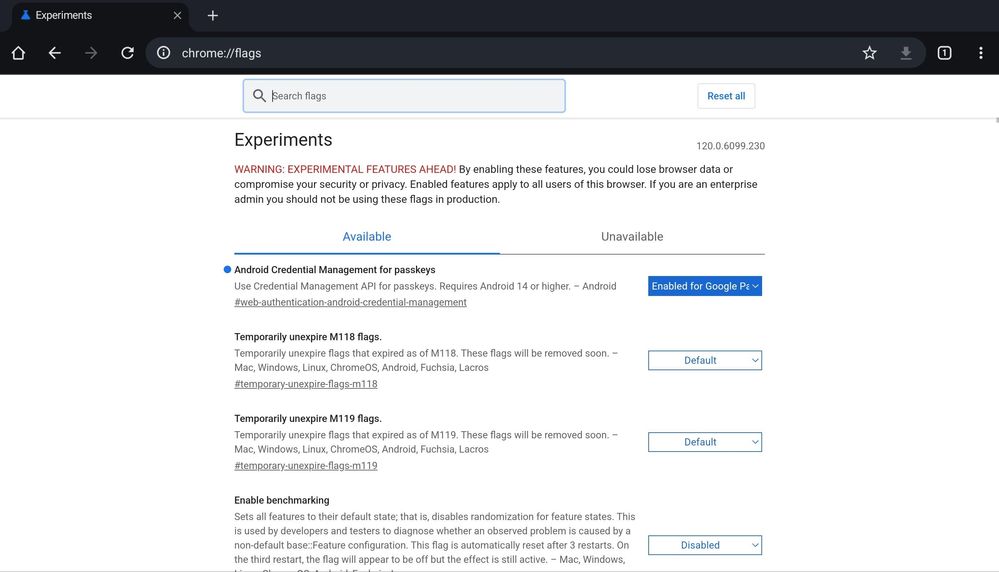
Task: Click the forward arrow button
Action: (91, 53)
